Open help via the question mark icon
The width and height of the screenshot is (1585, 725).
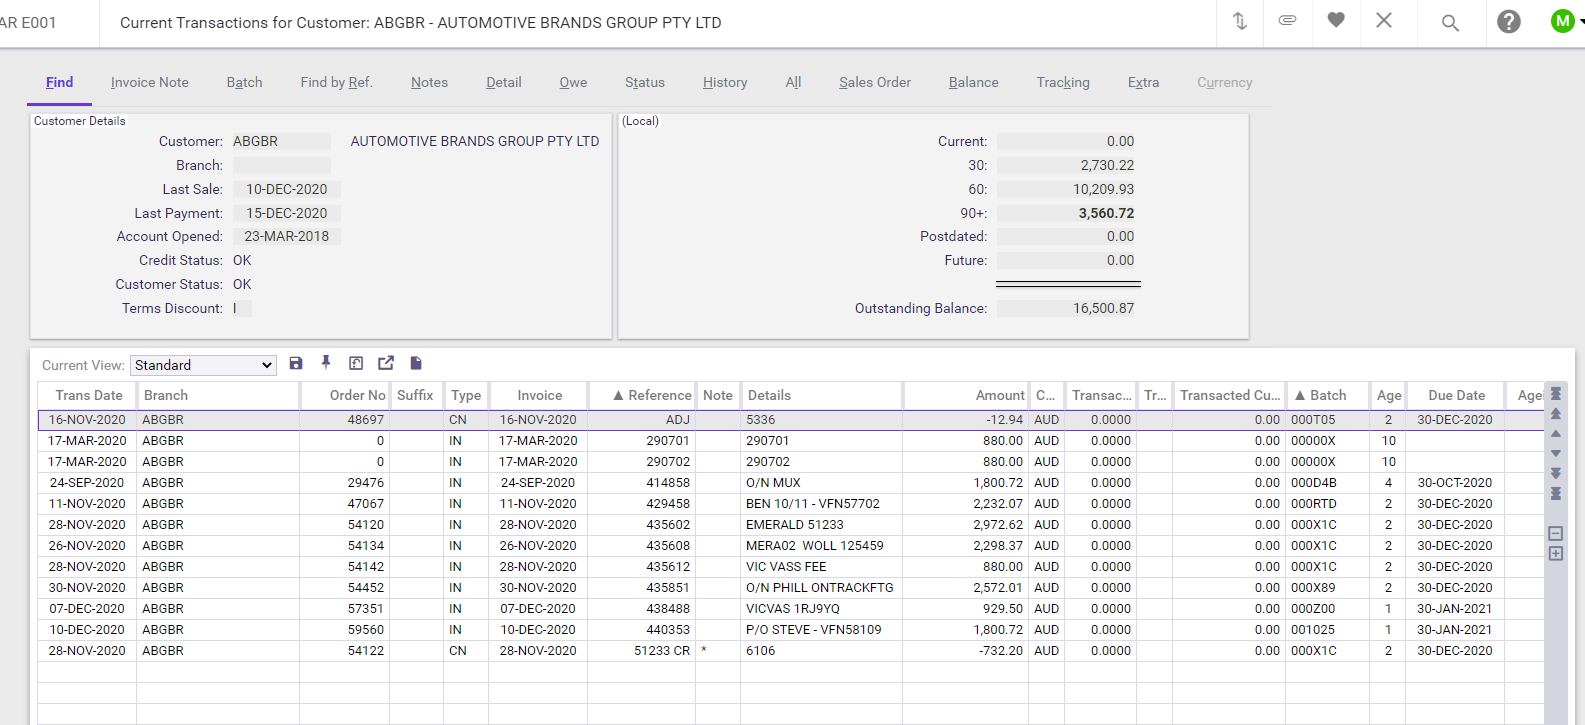pos(1509,21)
